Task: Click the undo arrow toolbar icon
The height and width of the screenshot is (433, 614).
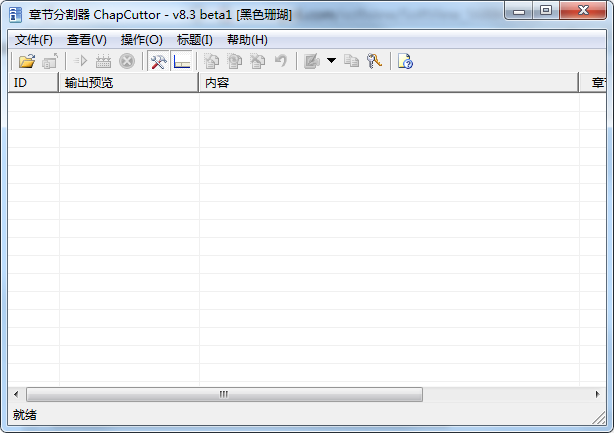Action: [281, 61]
